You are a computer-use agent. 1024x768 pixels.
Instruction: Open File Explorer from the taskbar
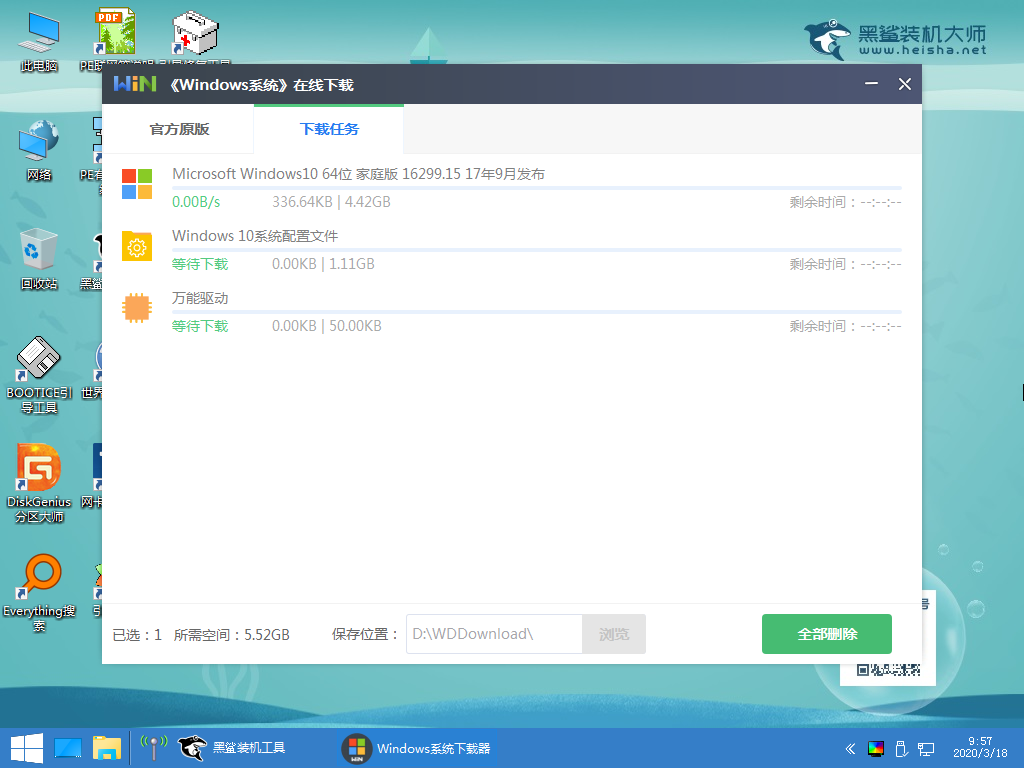point(107,748)
